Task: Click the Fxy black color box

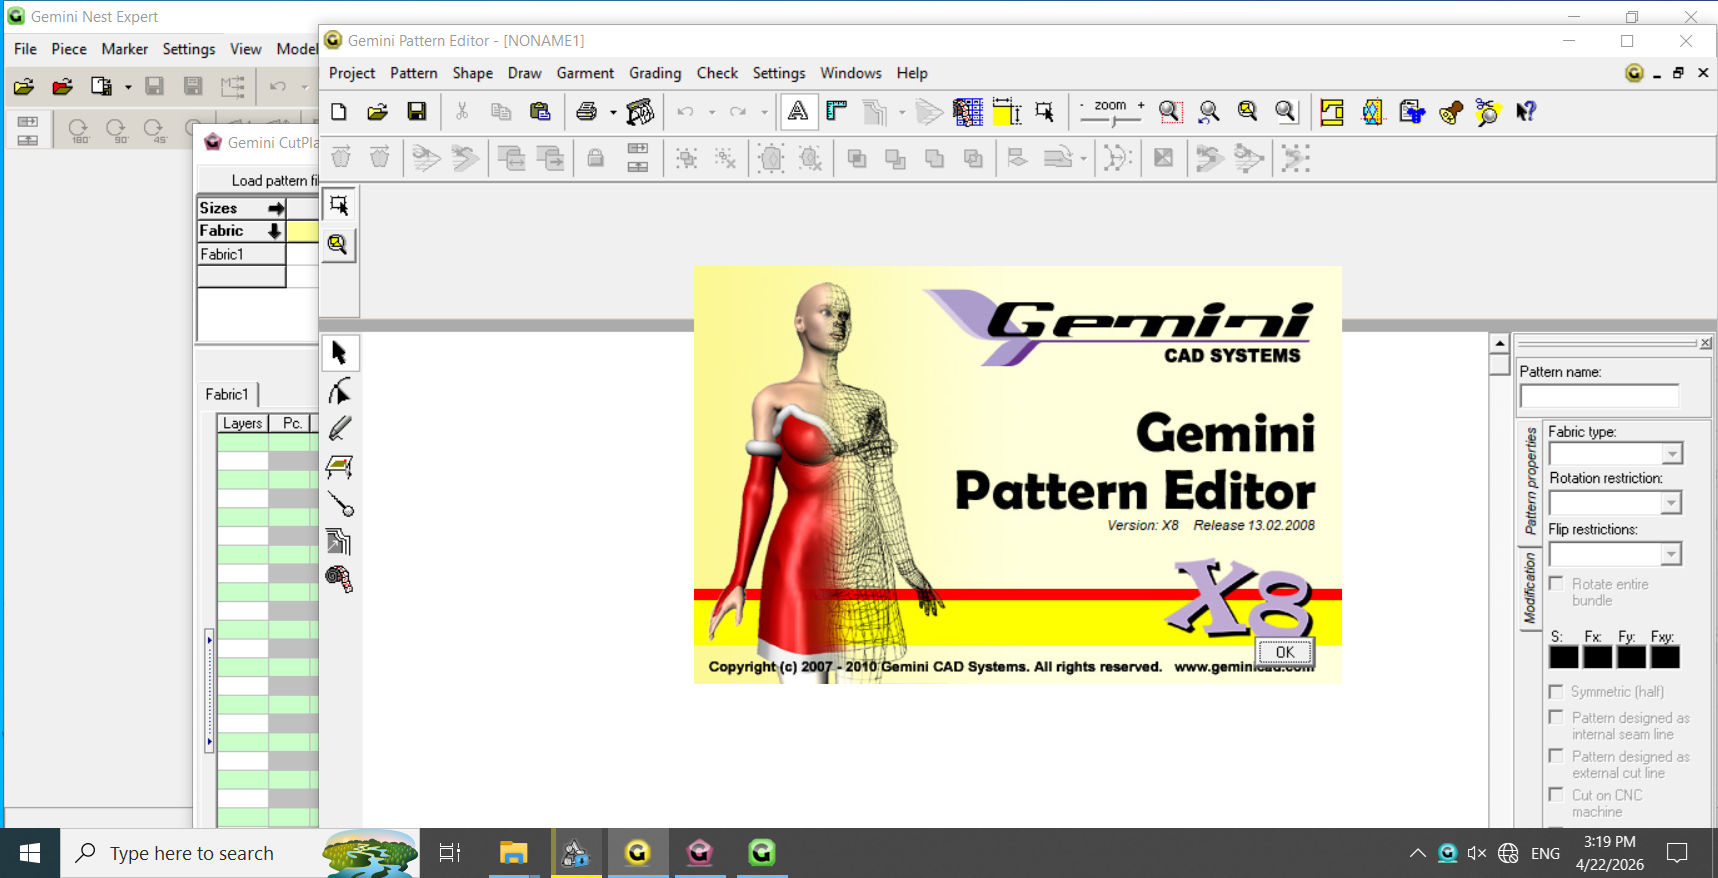Action: (x=1665, y=657)
